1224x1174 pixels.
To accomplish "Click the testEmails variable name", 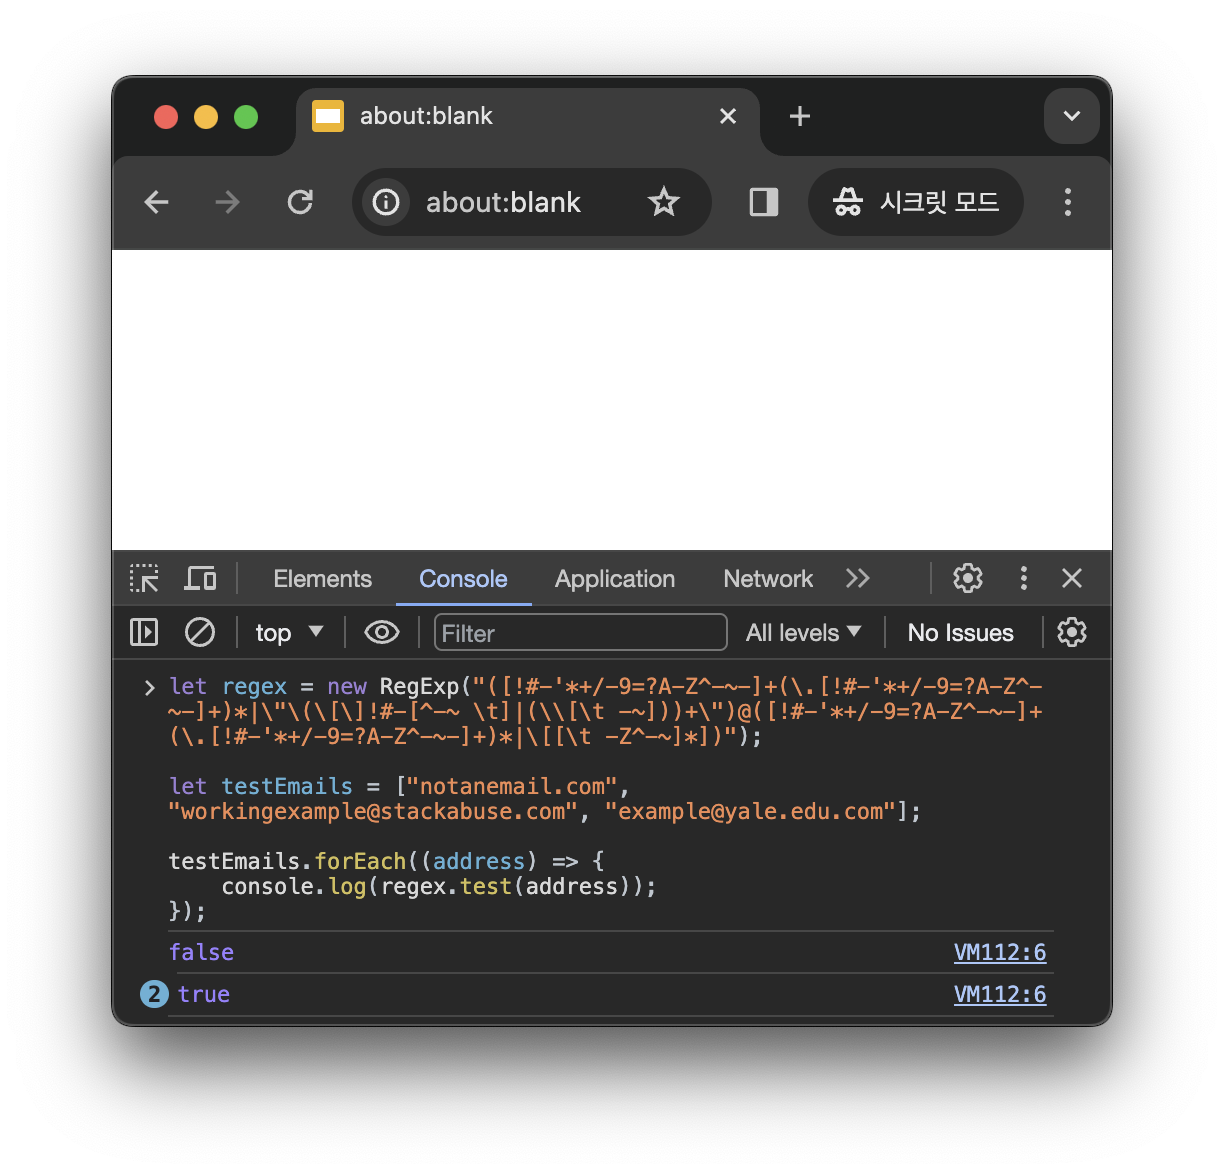I will [x=287, y=786].
